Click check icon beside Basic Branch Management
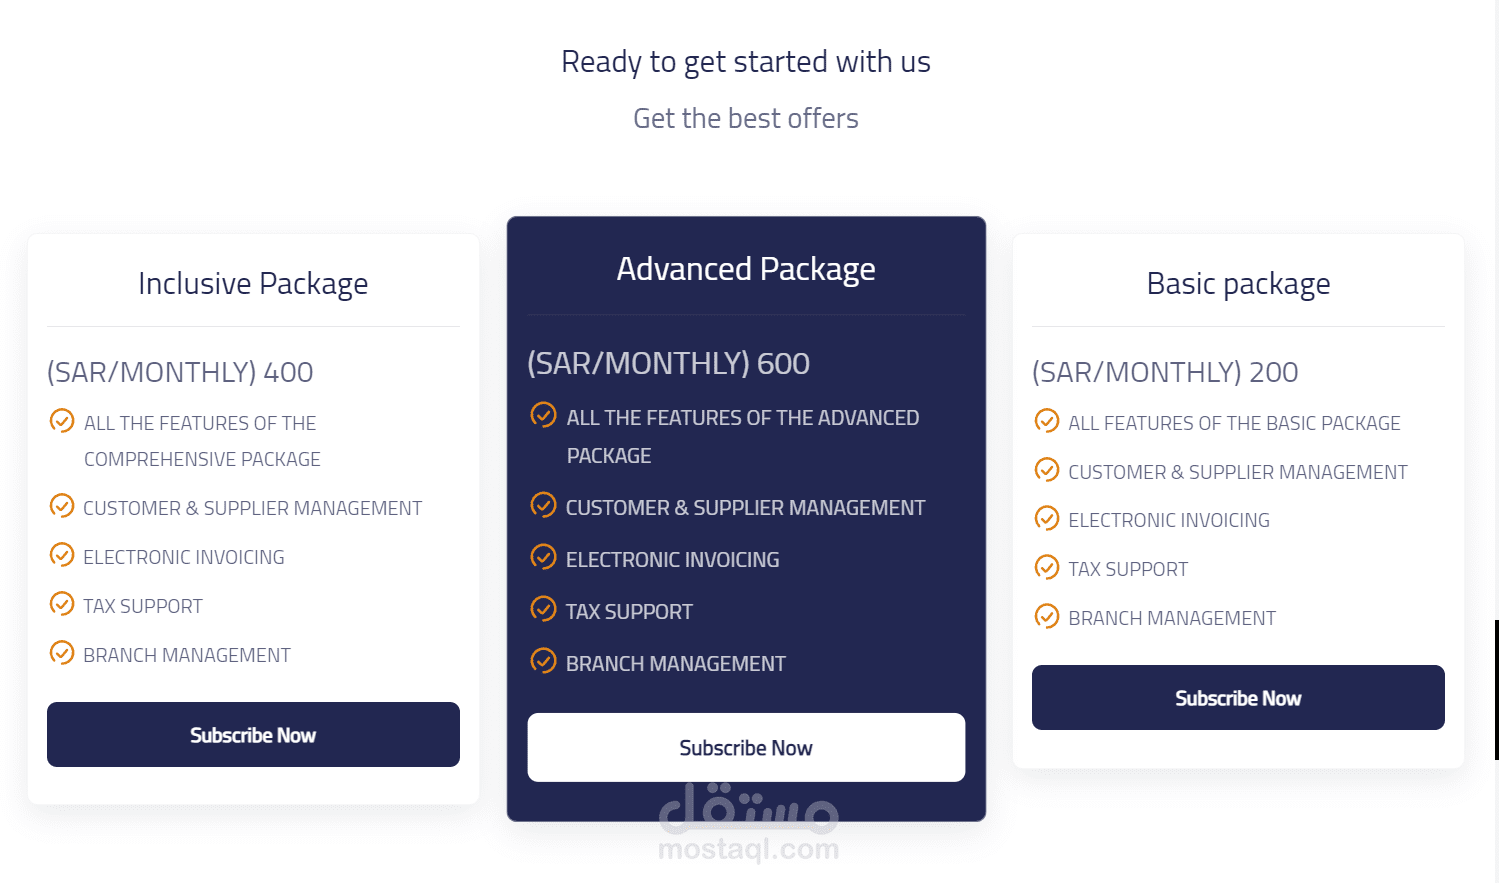 point(1047,616)
